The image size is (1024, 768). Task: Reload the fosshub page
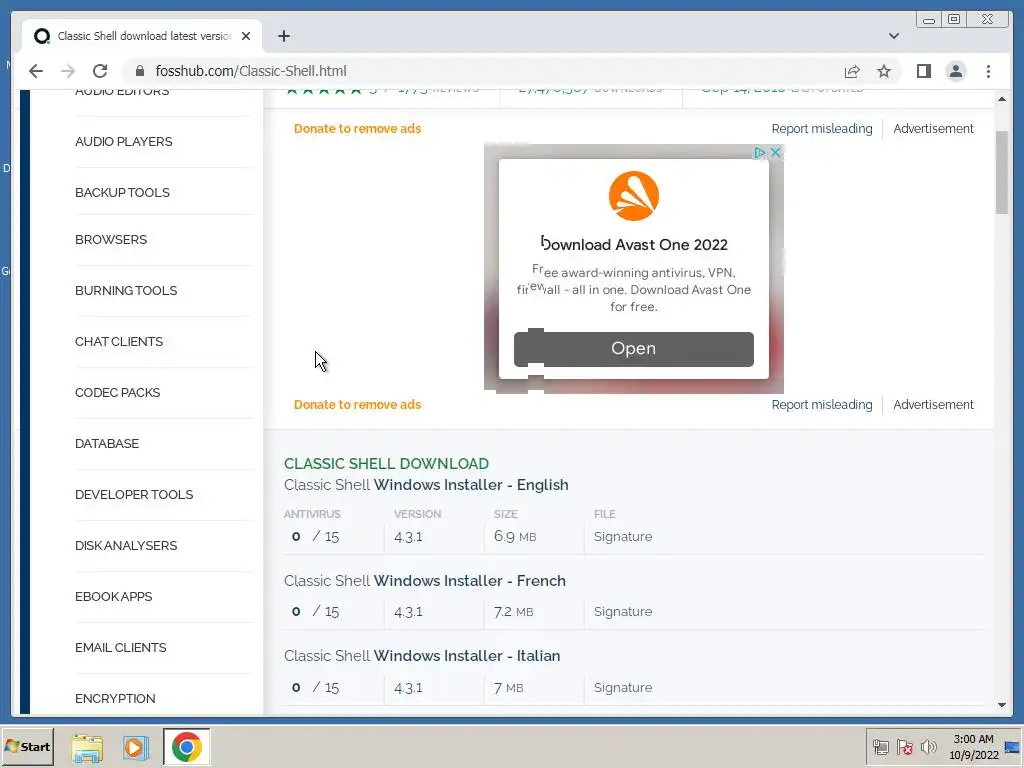coord(100,71)
